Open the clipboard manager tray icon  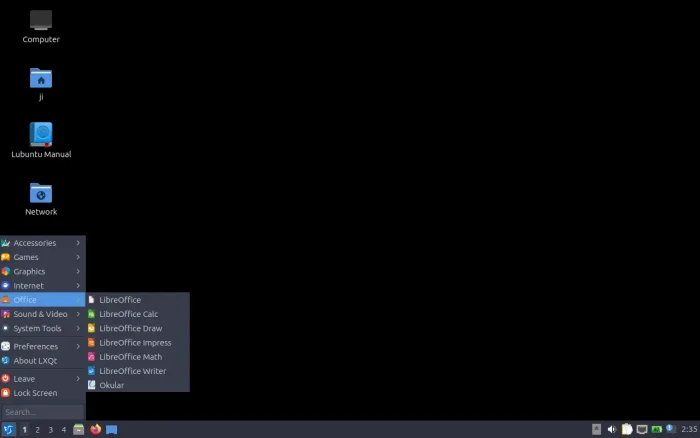coord(626,429)
